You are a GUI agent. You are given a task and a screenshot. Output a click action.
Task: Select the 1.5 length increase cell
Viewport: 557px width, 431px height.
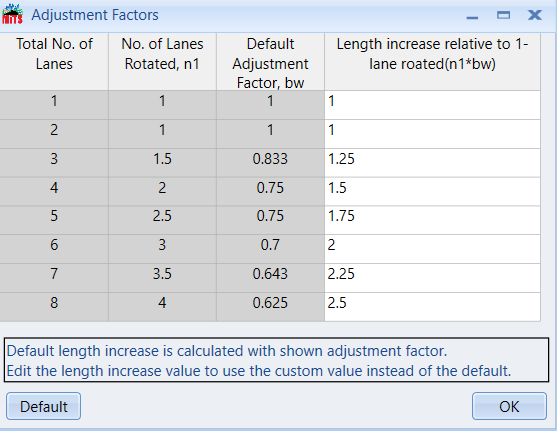pyautogui.click(x=432, y=192)
